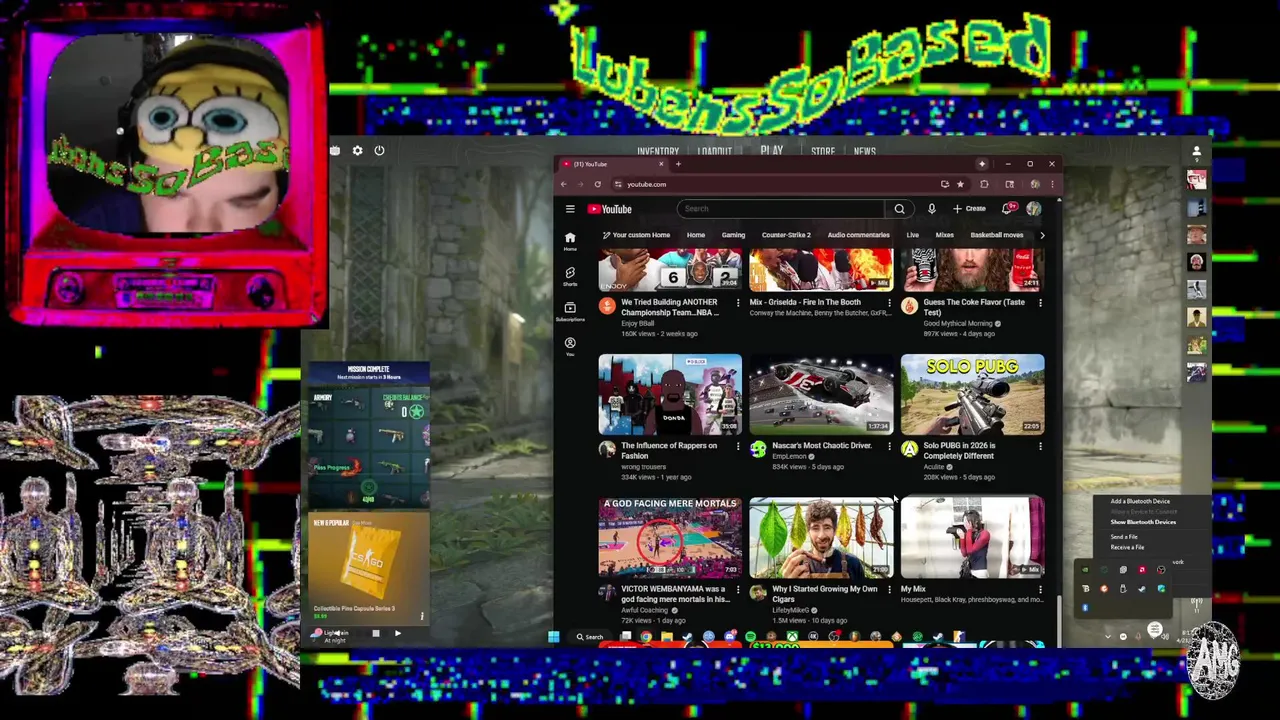
Task: Open NEWS in the CS2 top menu
Action: (x=865, y=152)
